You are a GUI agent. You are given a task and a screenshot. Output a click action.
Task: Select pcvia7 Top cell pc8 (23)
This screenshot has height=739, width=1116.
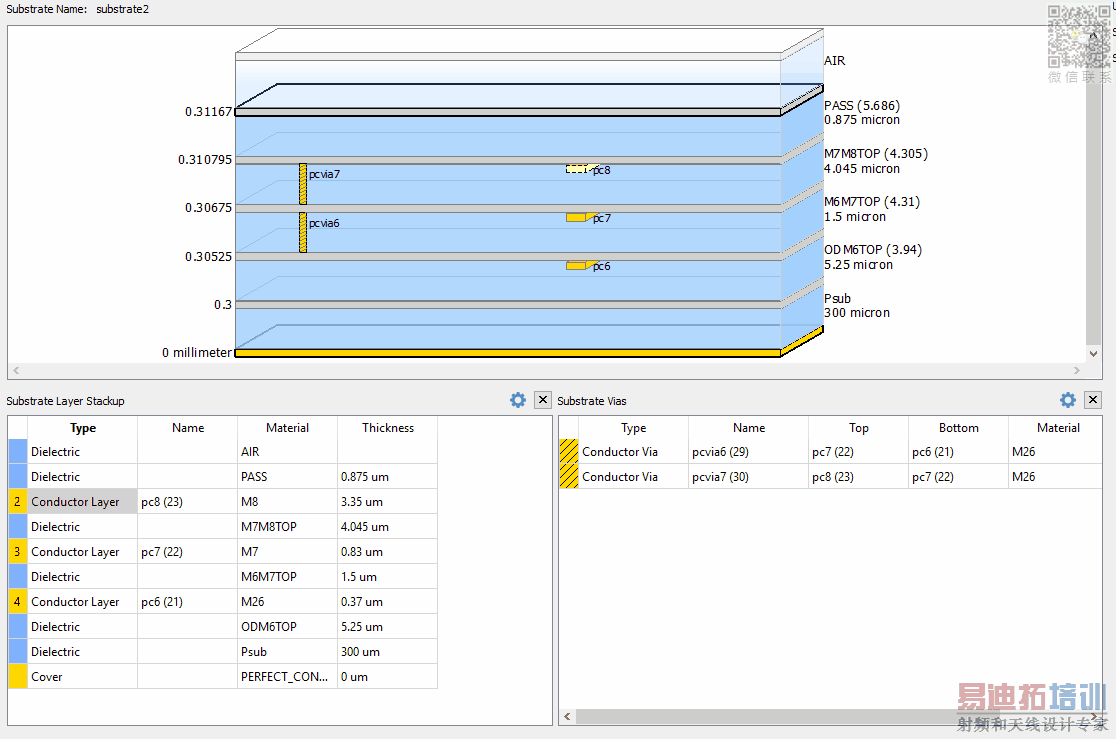(x=858, y=477)
